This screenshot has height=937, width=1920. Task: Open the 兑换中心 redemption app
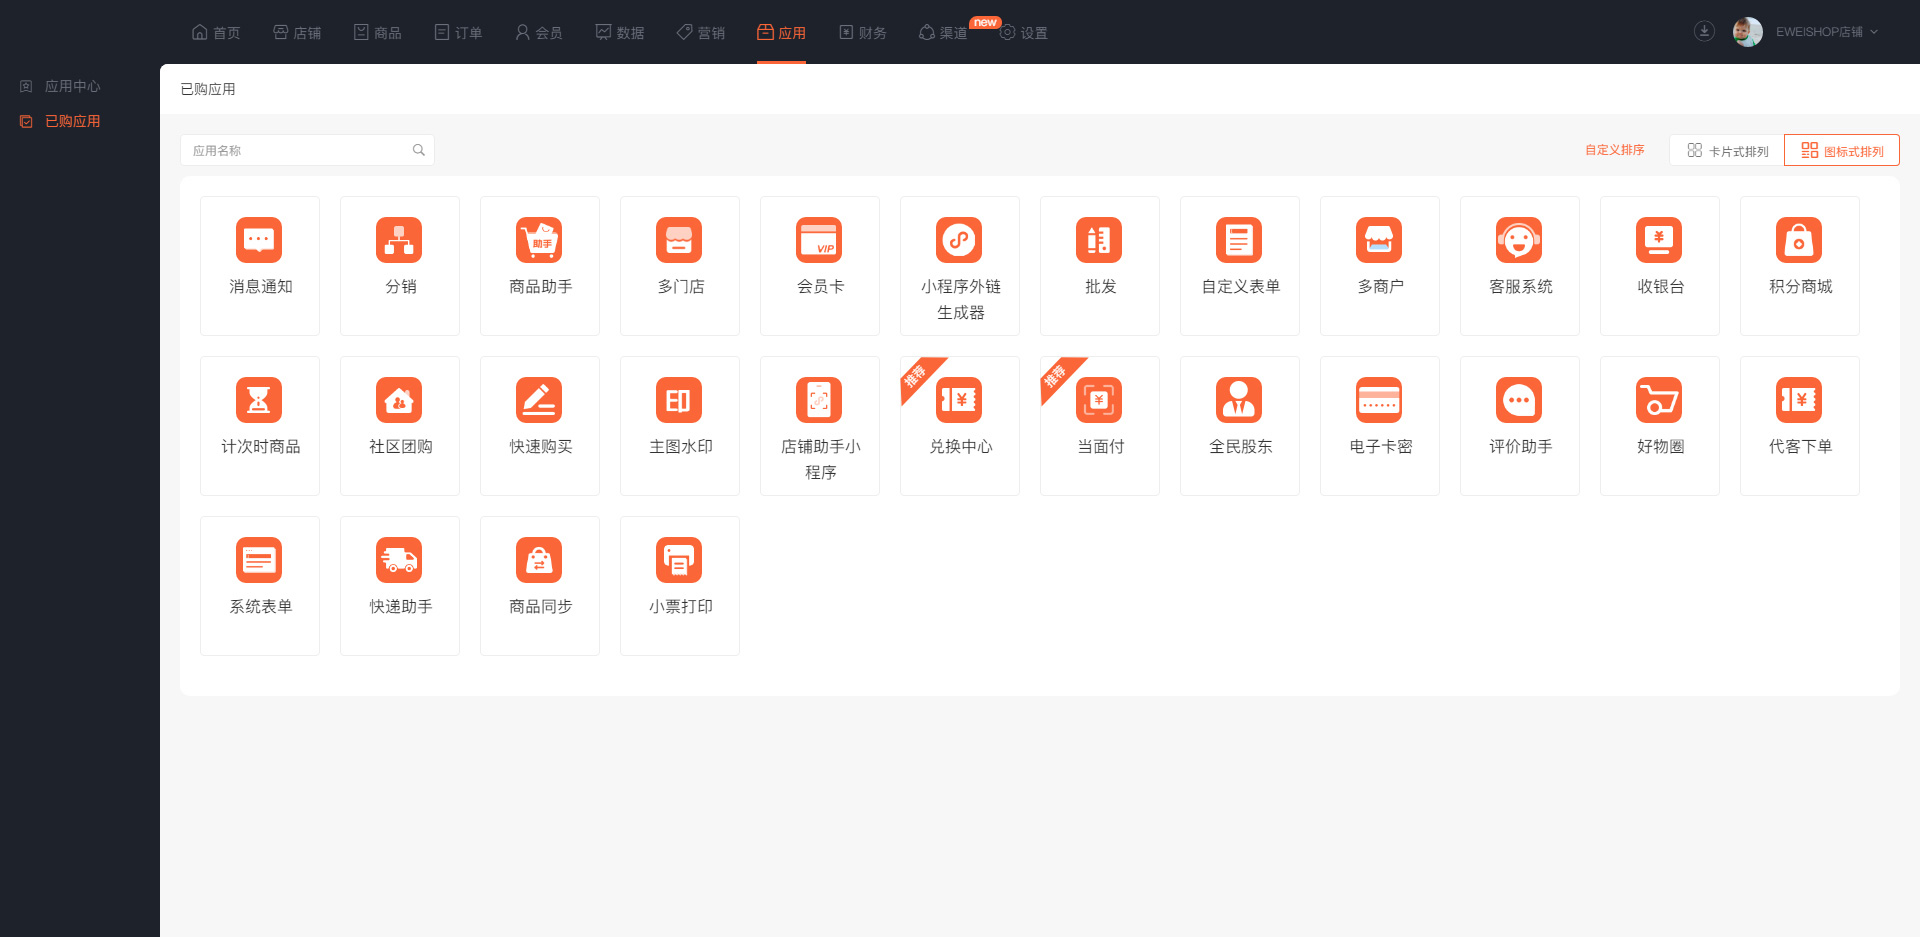(959, 401)
